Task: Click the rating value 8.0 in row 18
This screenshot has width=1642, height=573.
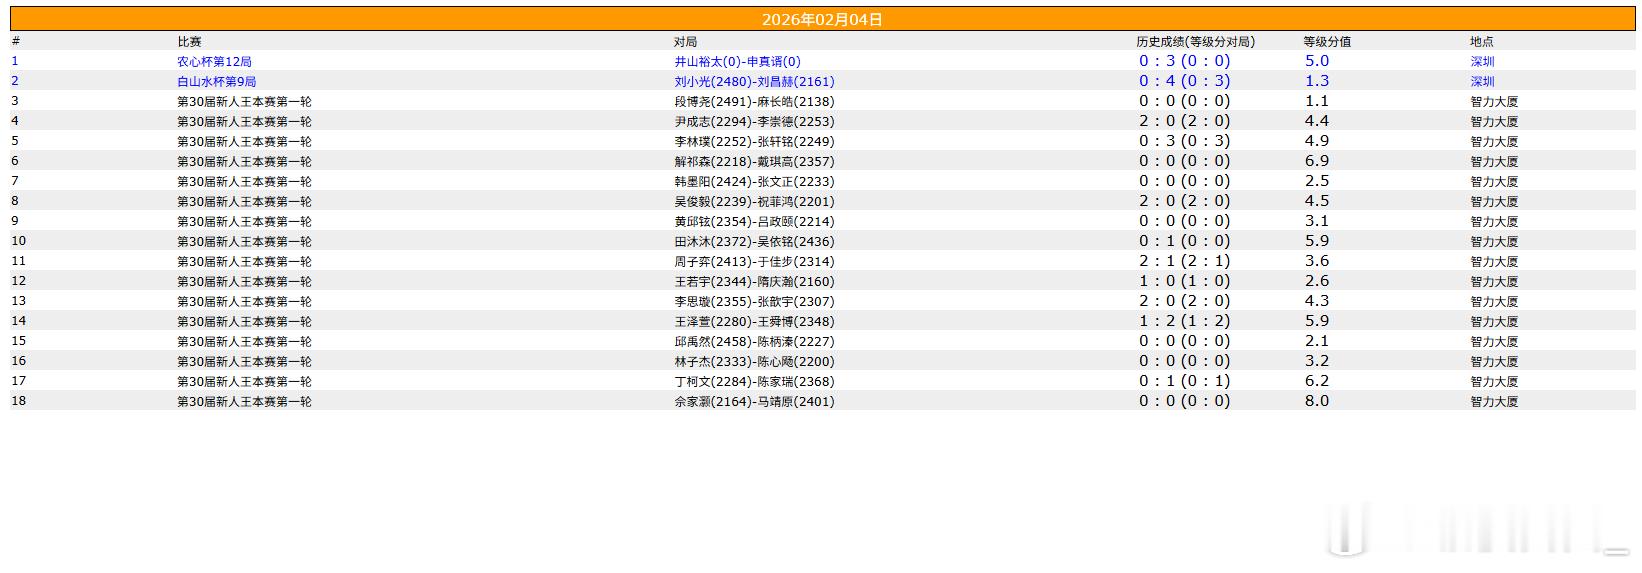Action: 1317,401
